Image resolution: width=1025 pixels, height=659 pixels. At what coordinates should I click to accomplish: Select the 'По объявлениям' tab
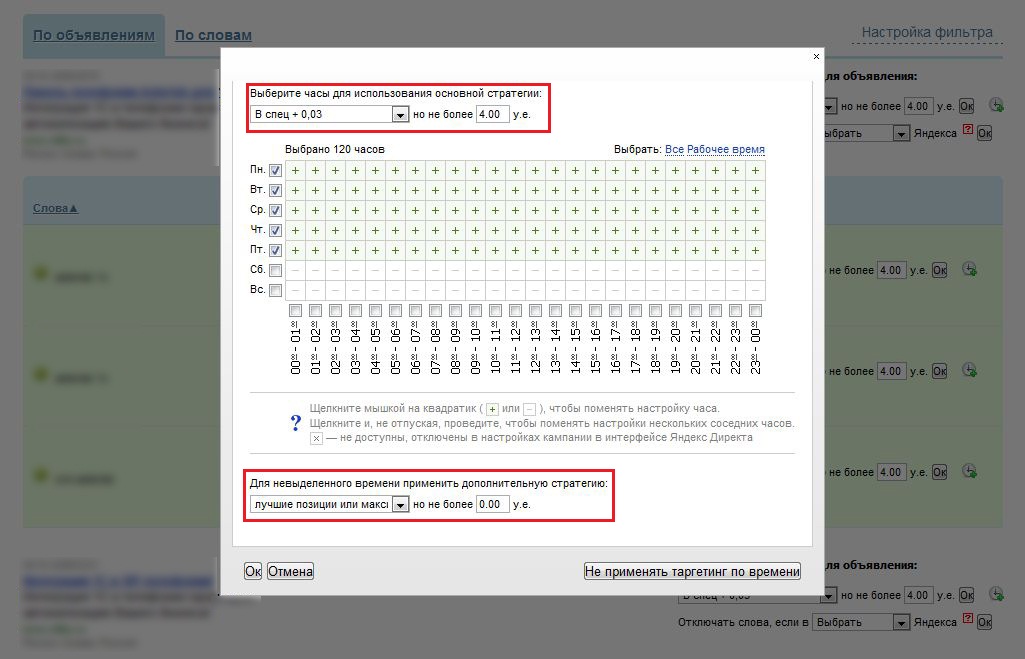(x=94, y=36)
